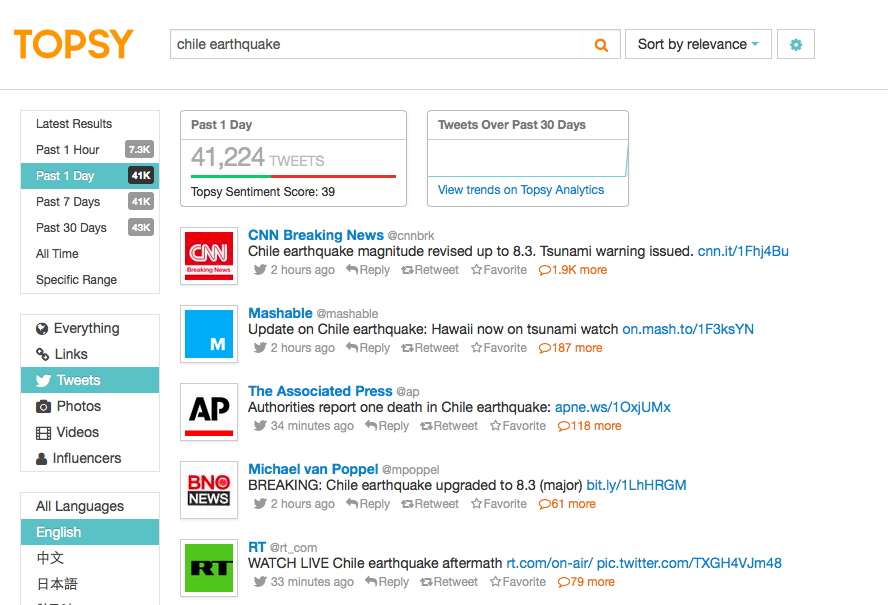888x605 pixels.
Task: Click the TOPSY logo
Action: click(x=74, y=44)
